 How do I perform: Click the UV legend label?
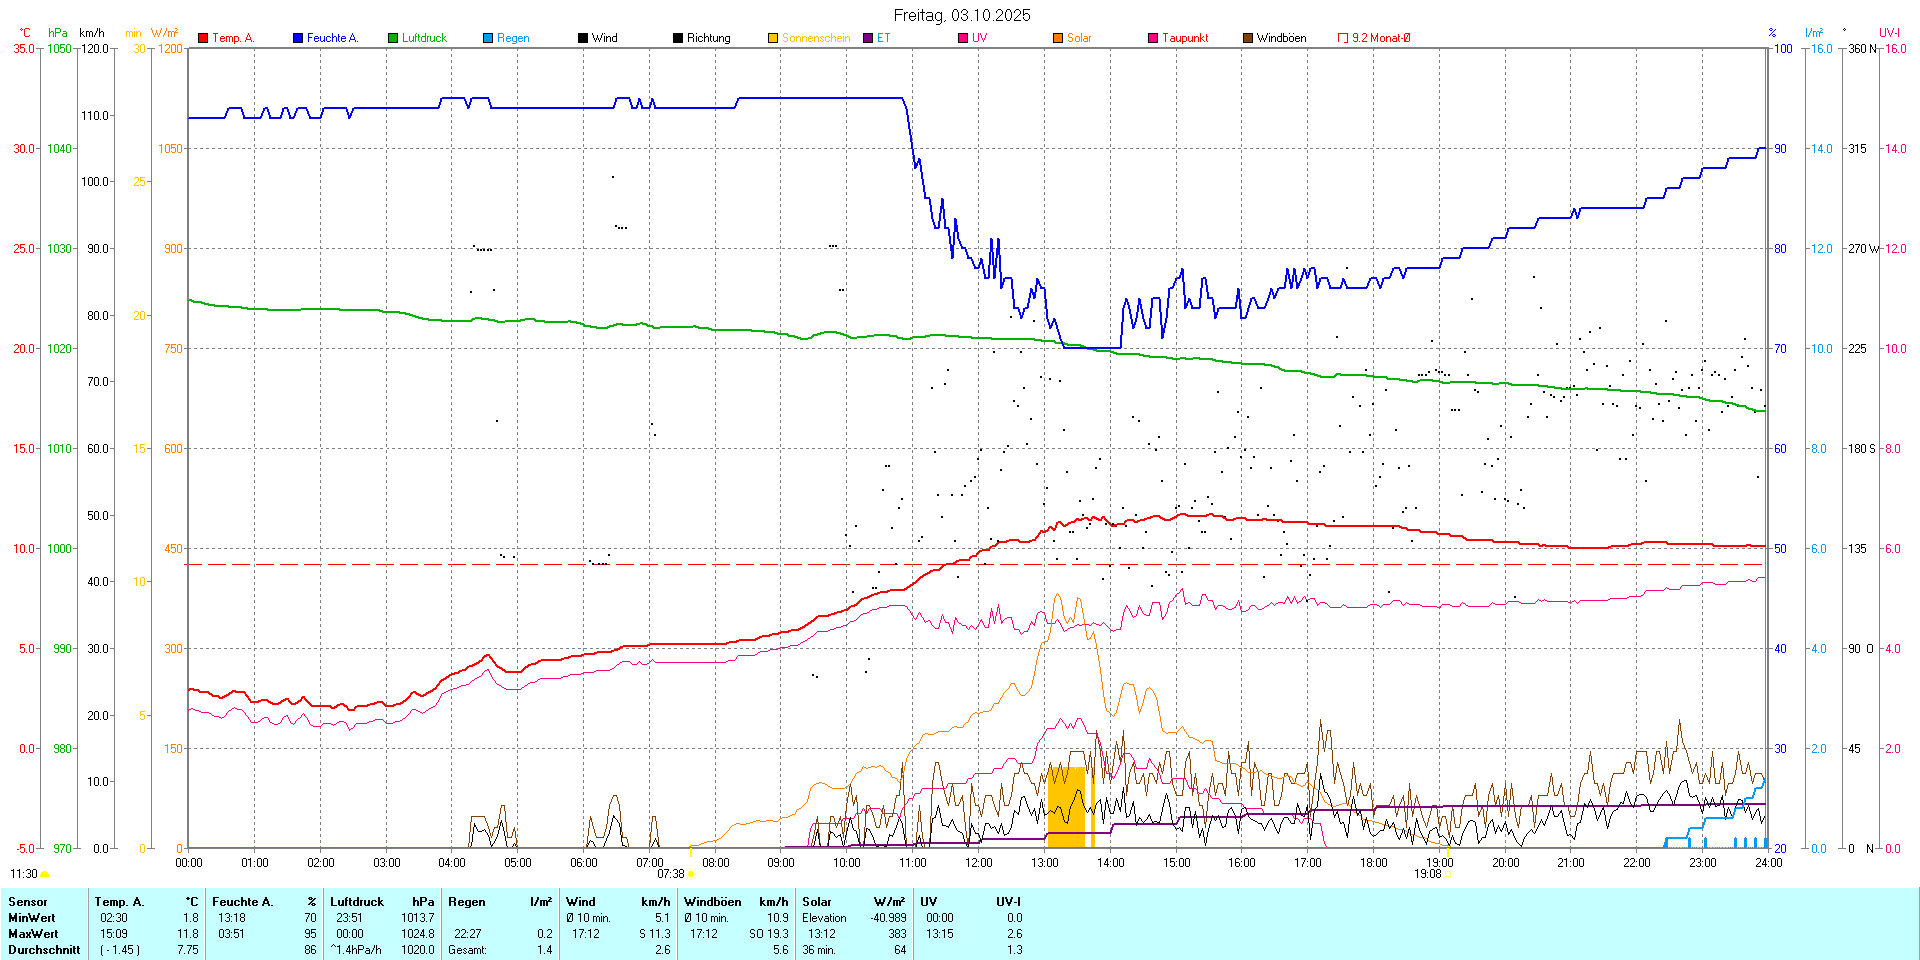[x=979, y=38]
